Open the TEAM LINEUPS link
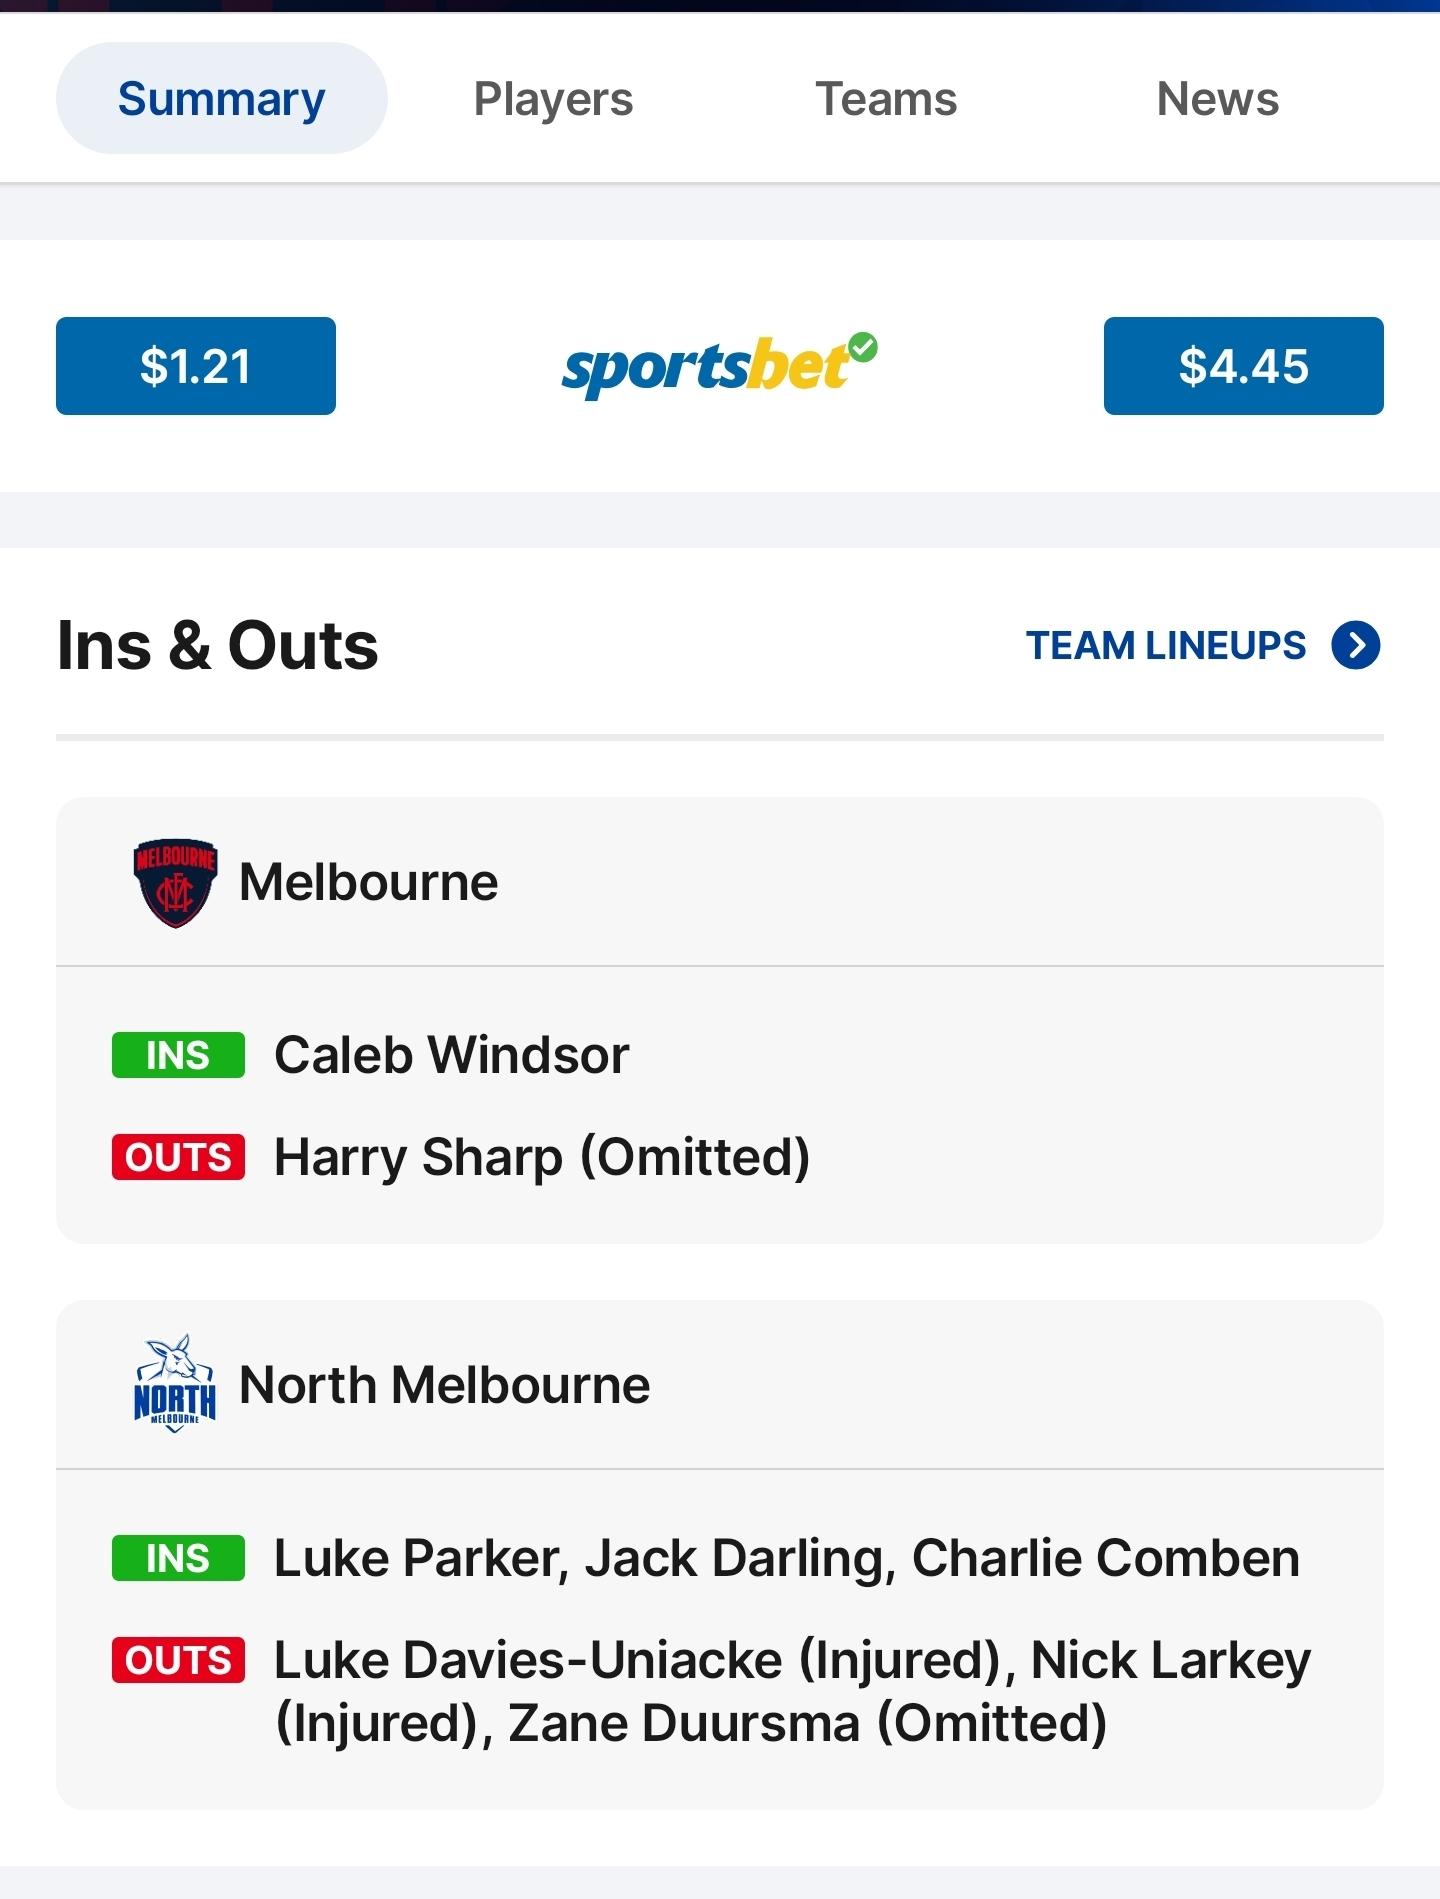 click(1166, 645)
